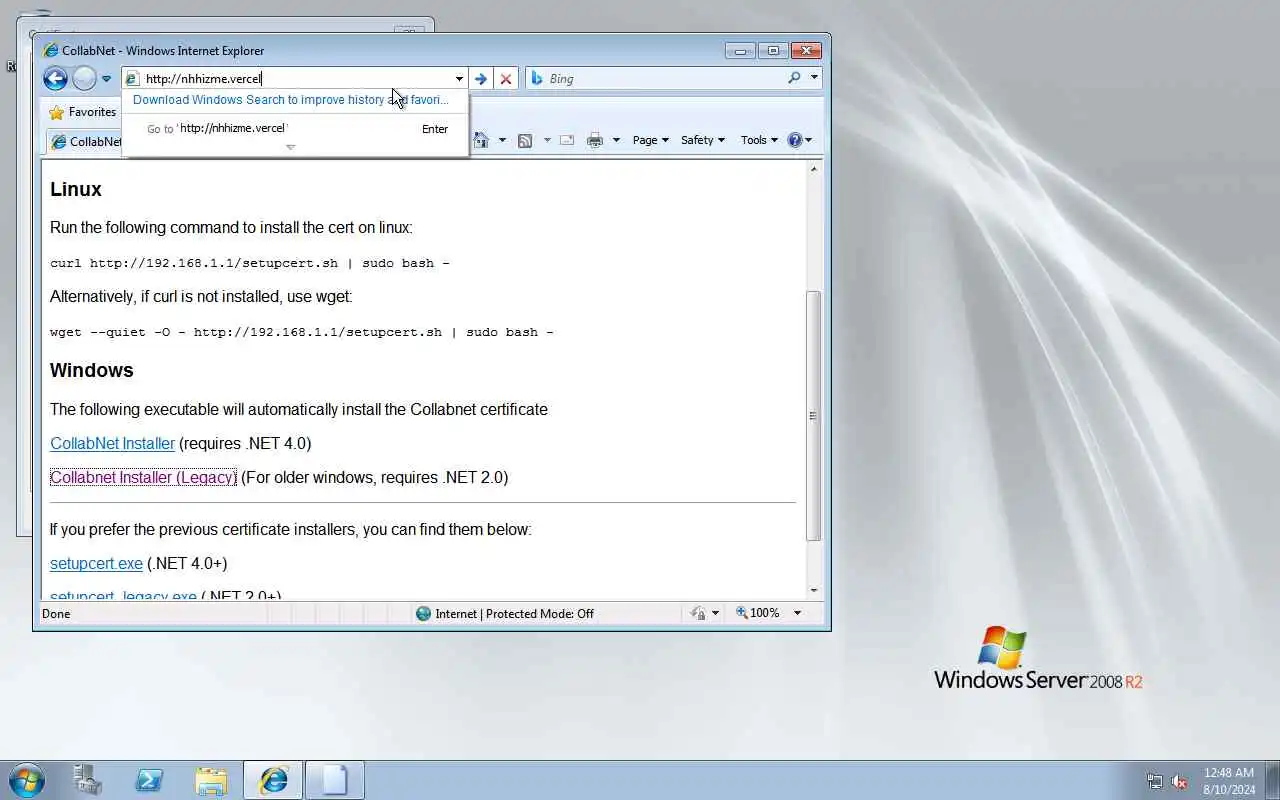Click the privacy lock status bar icon
This screenshot has height=800, width=1280.
pyautogui.click(x=698, y=613)
